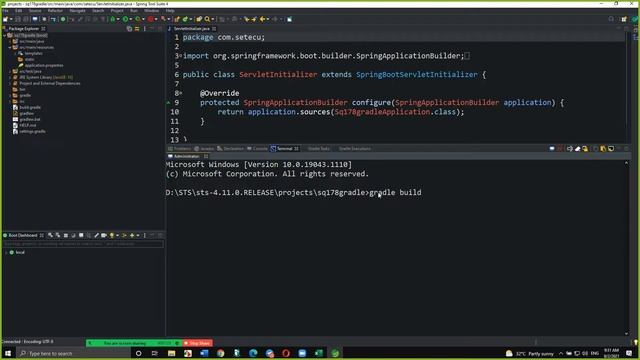Image resolution: width=640 pixels, height=360 pixels.
Task: Click the Boot Dashboard tab
Action: 22,235
